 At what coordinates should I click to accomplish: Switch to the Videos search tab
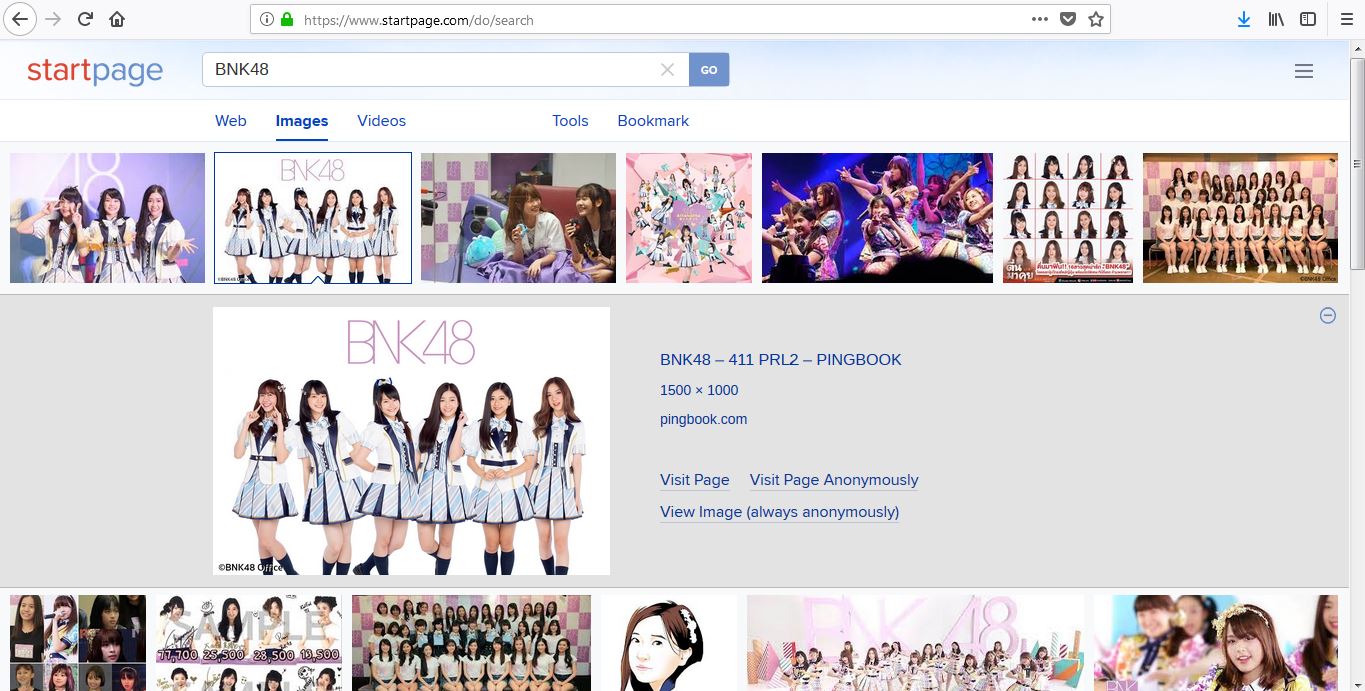click(x=381, y=120)
